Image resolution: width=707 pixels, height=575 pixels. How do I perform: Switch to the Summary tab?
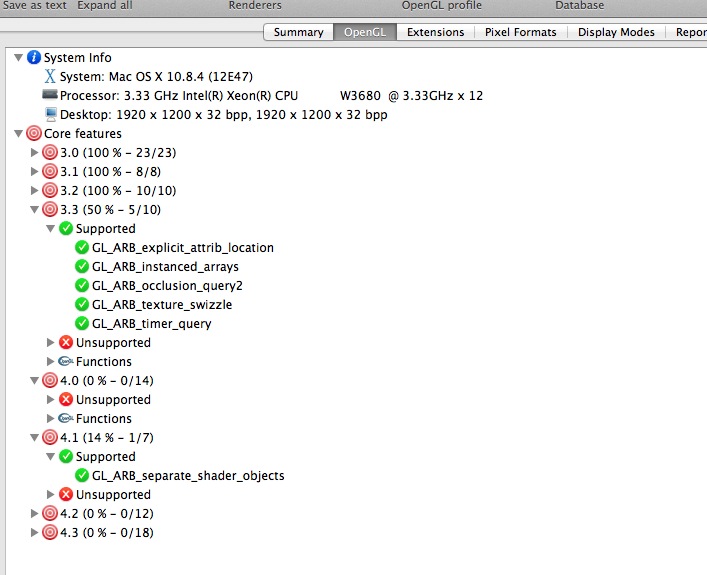[298, 32]
